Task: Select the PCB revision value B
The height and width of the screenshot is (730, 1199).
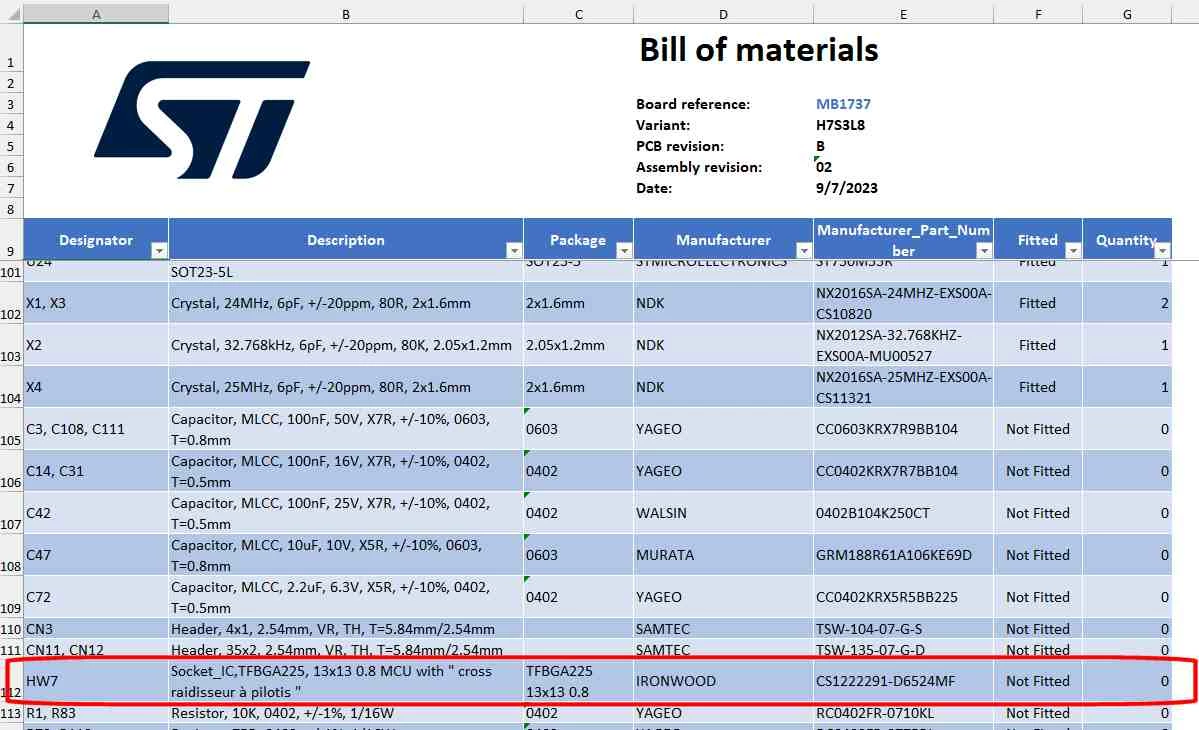Action: (820, 146)
